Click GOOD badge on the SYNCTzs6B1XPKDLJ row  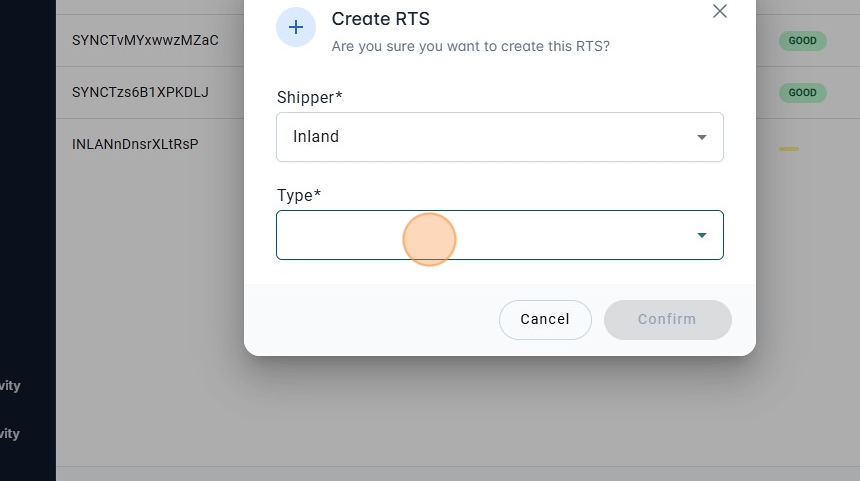[x=802, y=93]
